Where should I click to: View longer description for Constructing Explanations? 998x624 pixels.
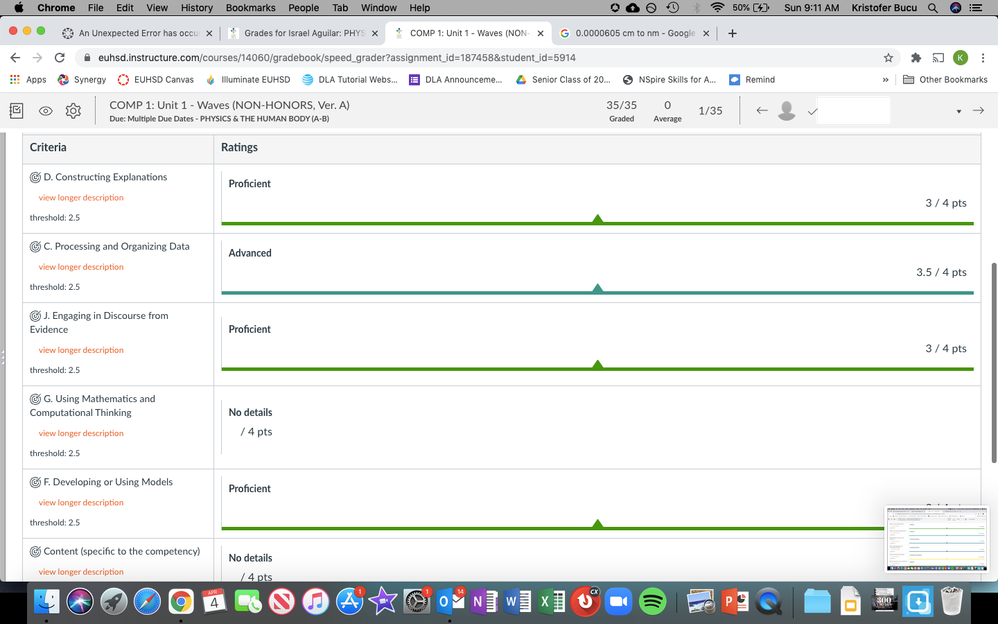81,198
